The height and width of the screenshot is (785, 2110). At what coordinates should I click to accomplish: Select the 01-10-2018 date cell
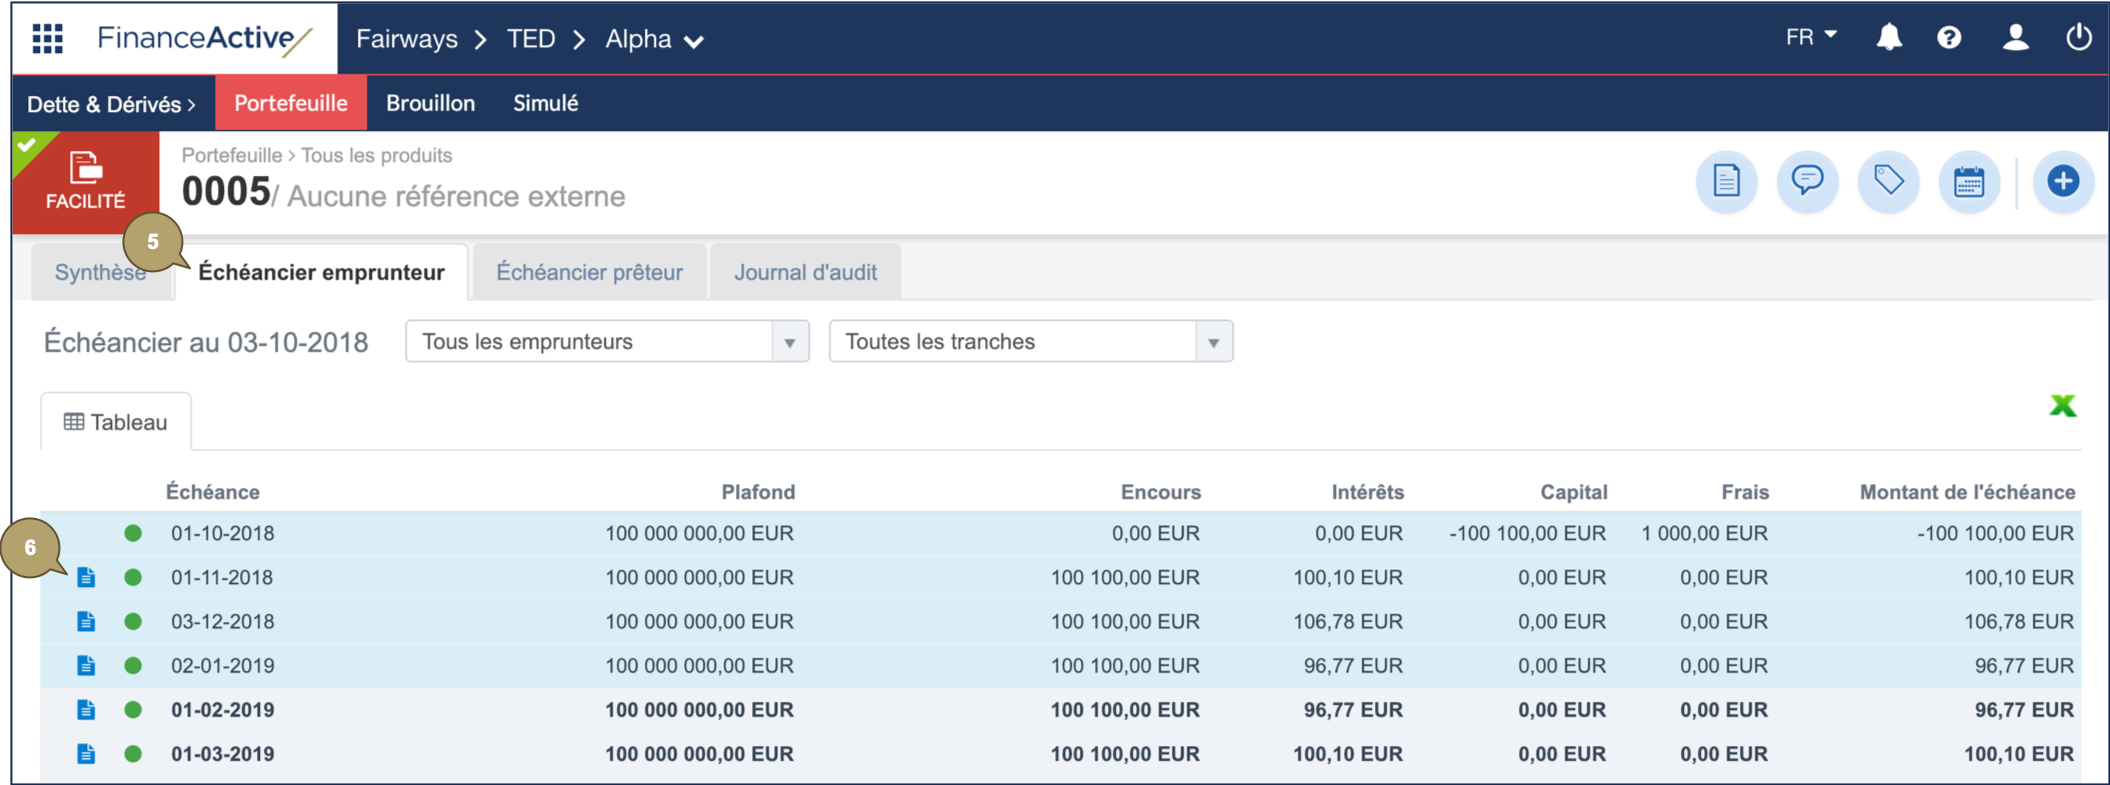tap(222, 533)
